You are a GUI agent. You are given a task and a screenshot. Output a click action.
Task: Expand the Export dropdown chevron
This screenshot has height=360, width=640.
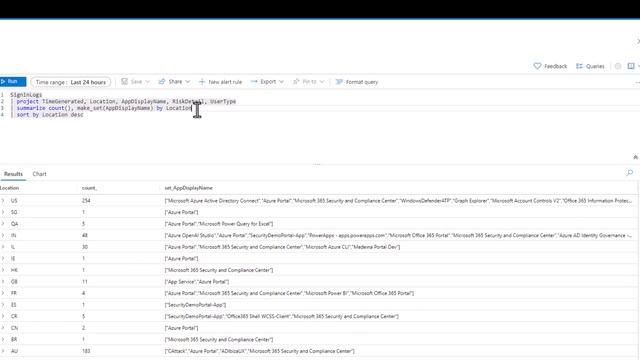point(281,82)
